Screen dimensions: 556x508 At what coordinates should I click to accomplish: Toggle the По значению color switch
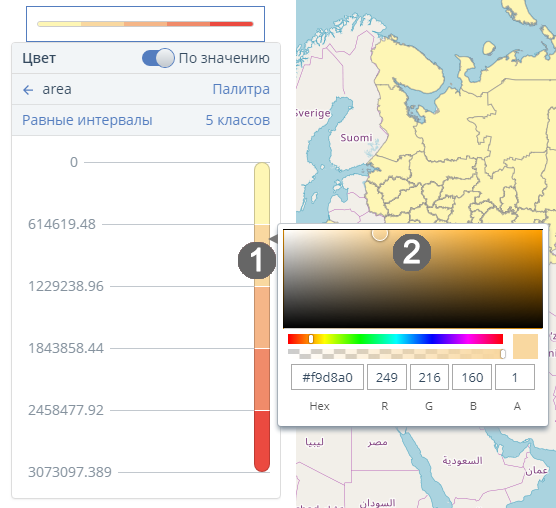[158, 58]
